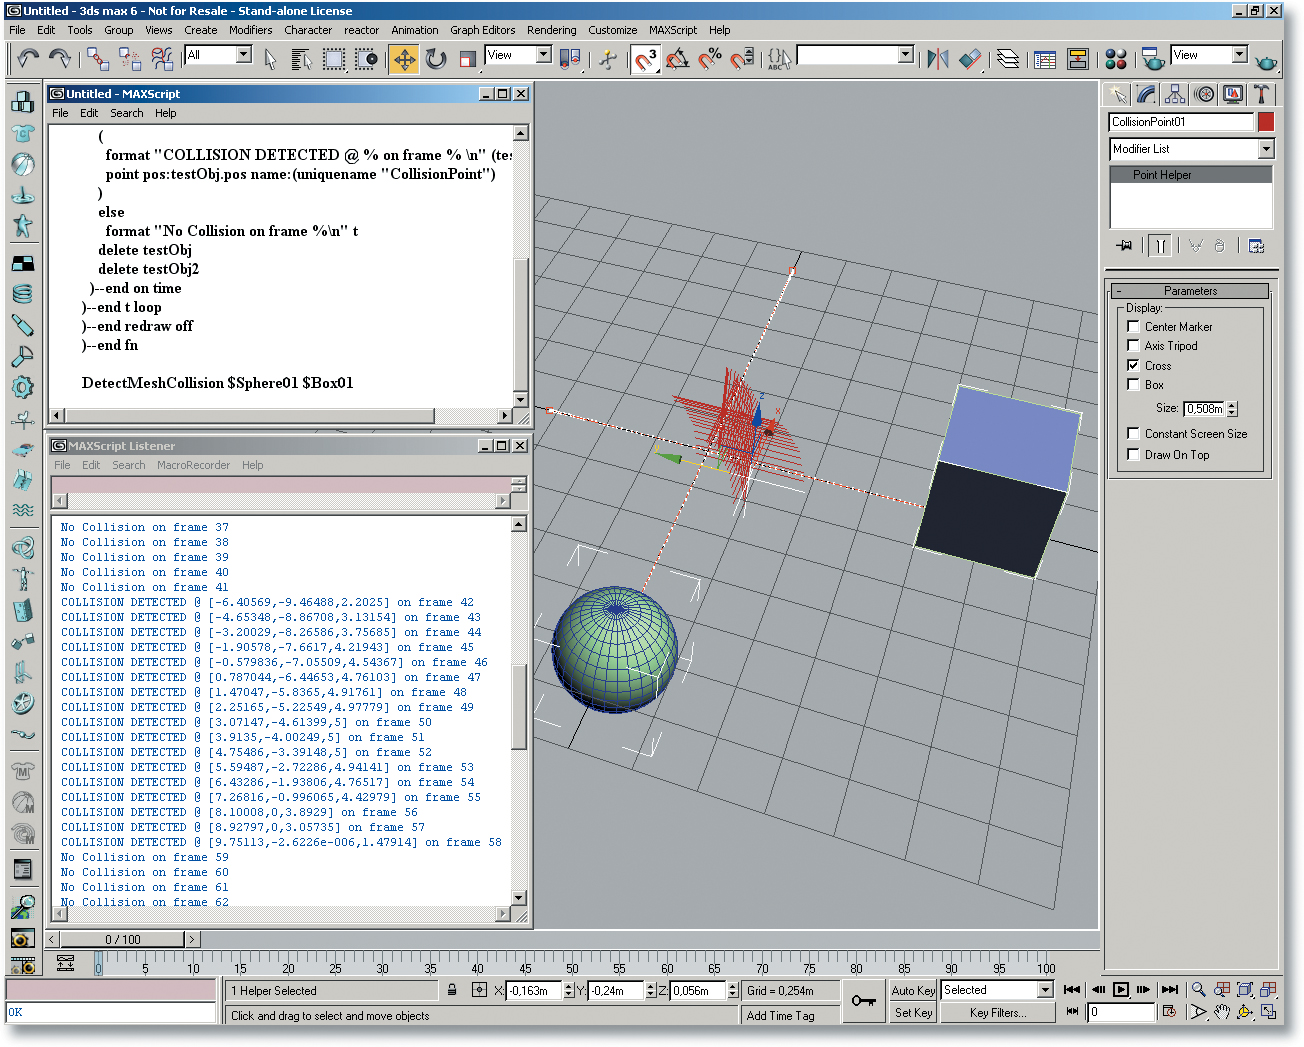Viewport: 1304px width, 1047px height.
Task: Click the Undo arrow in main toolbar
Action: pyautogui.click(x=28, y=59)
